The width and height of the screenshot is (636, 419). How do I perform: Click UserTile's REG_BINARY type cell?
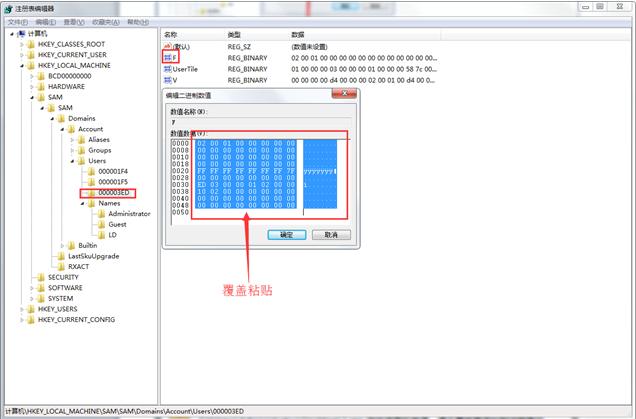pos(247,69)
